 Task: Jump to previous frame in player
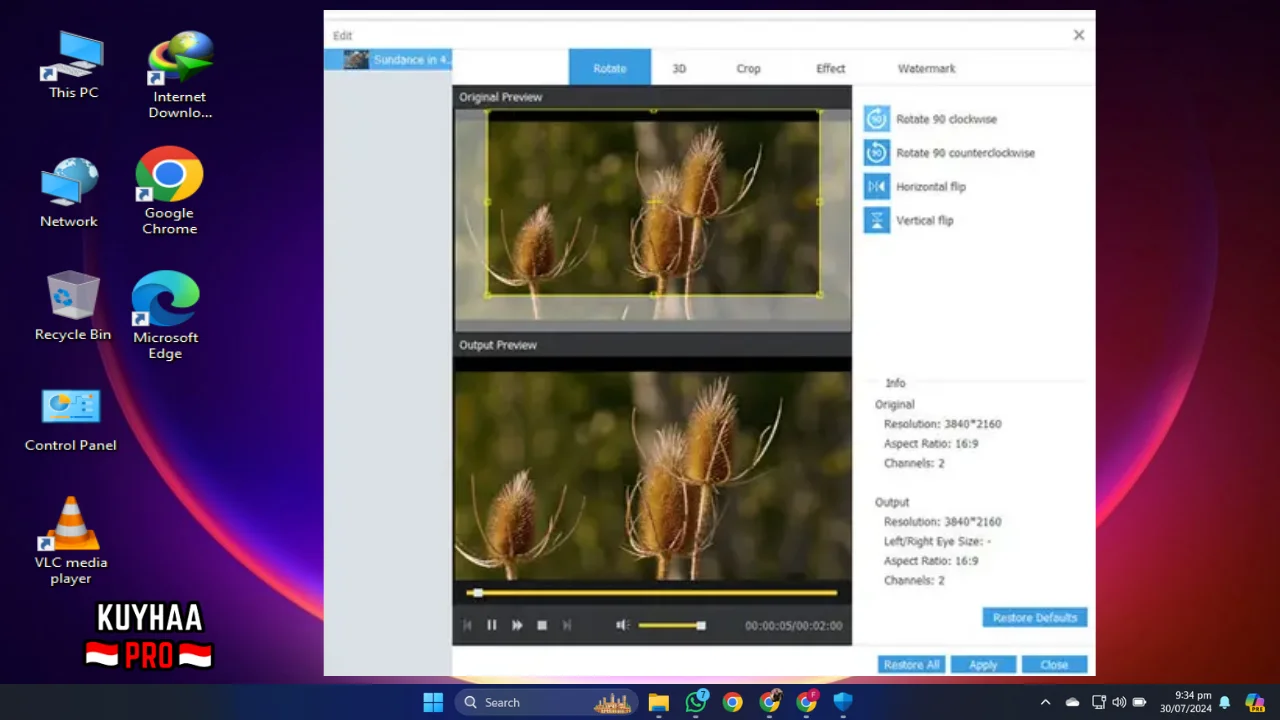(x=467, y=625)
